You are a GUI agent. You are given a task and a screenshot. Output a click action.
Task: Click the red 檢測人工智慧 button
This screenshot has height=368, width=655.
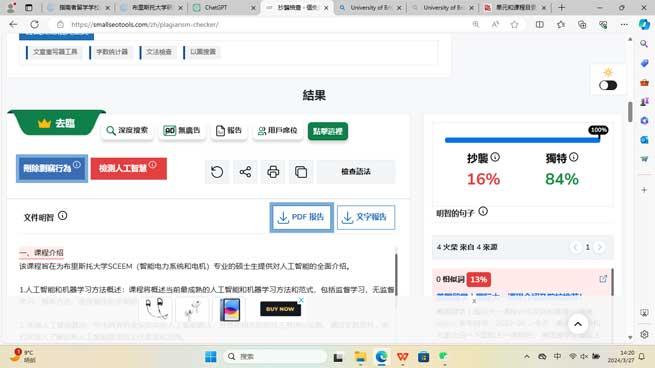[x=128, y=168]
